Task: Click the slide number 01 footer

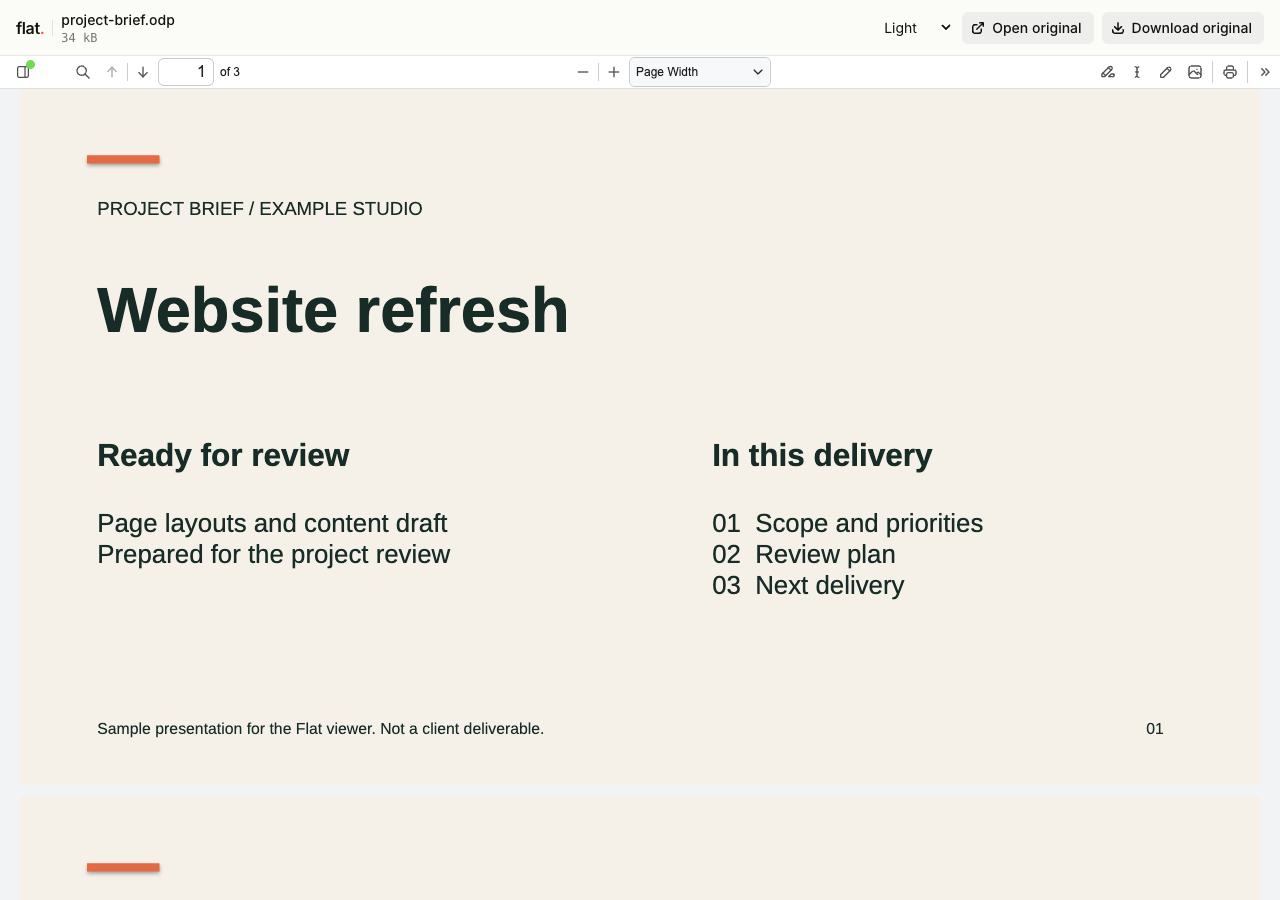Action: pyautogui.click(x=1155, y=729)
